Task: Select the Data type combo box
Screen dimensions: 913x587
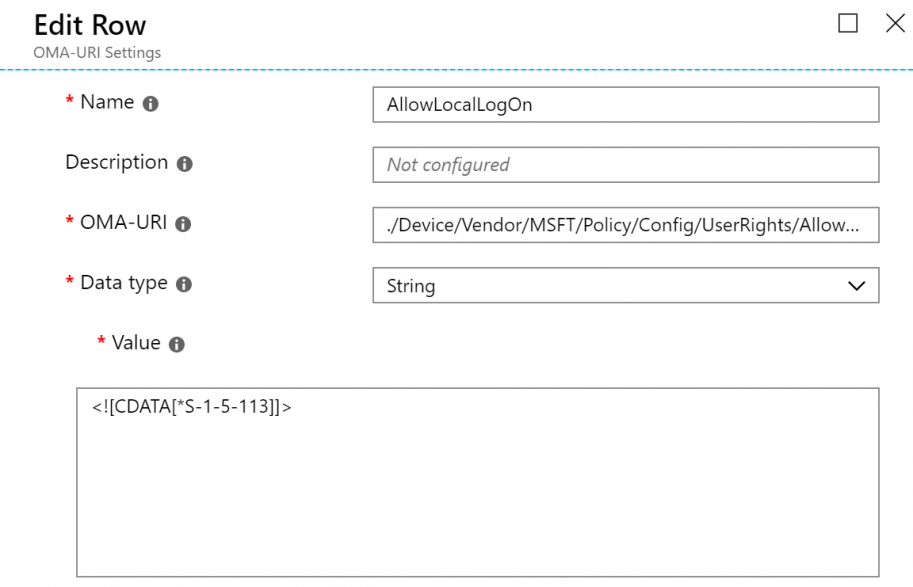Action: pyautogui.click(x=625, y=286)
